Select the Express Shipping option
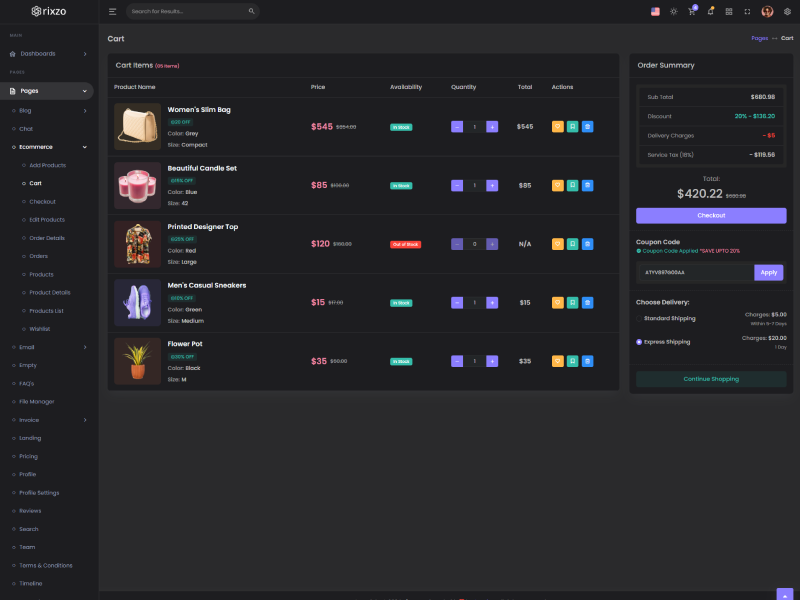This screenshot has width=800, height=600. (x=640, y=342)
